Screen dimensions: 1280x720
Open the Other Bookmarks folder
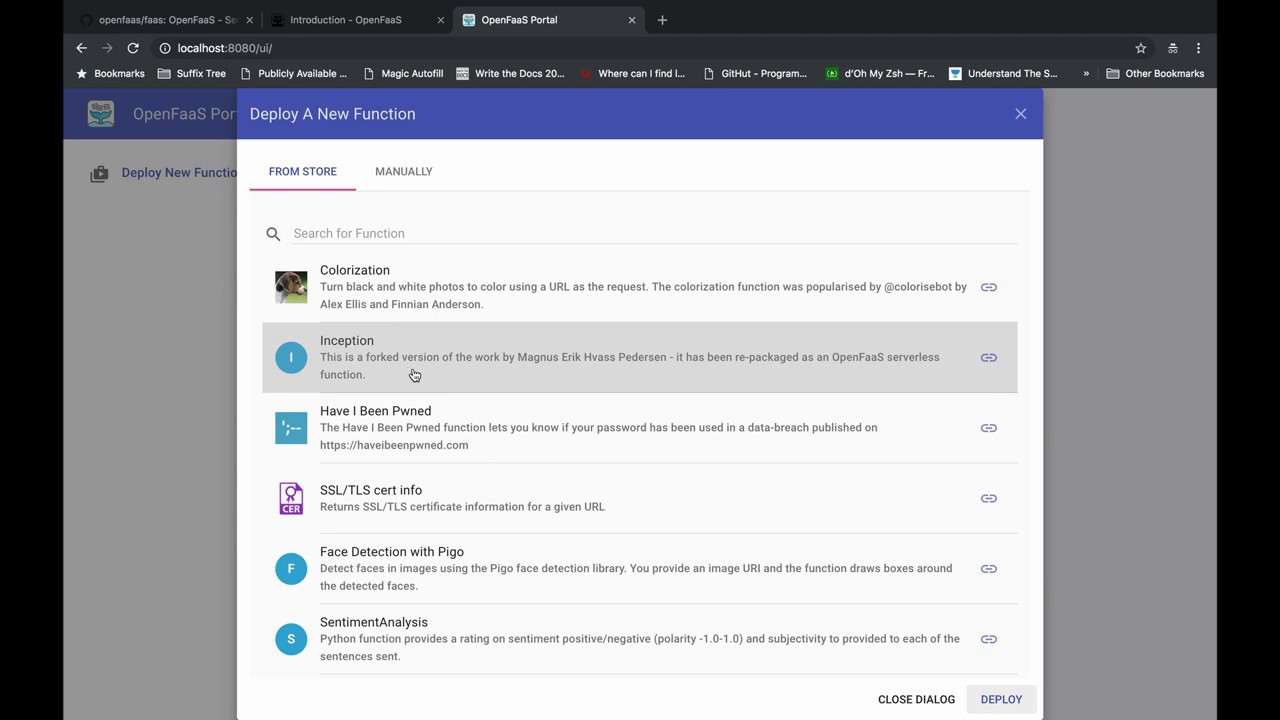tap(1154, 74)
